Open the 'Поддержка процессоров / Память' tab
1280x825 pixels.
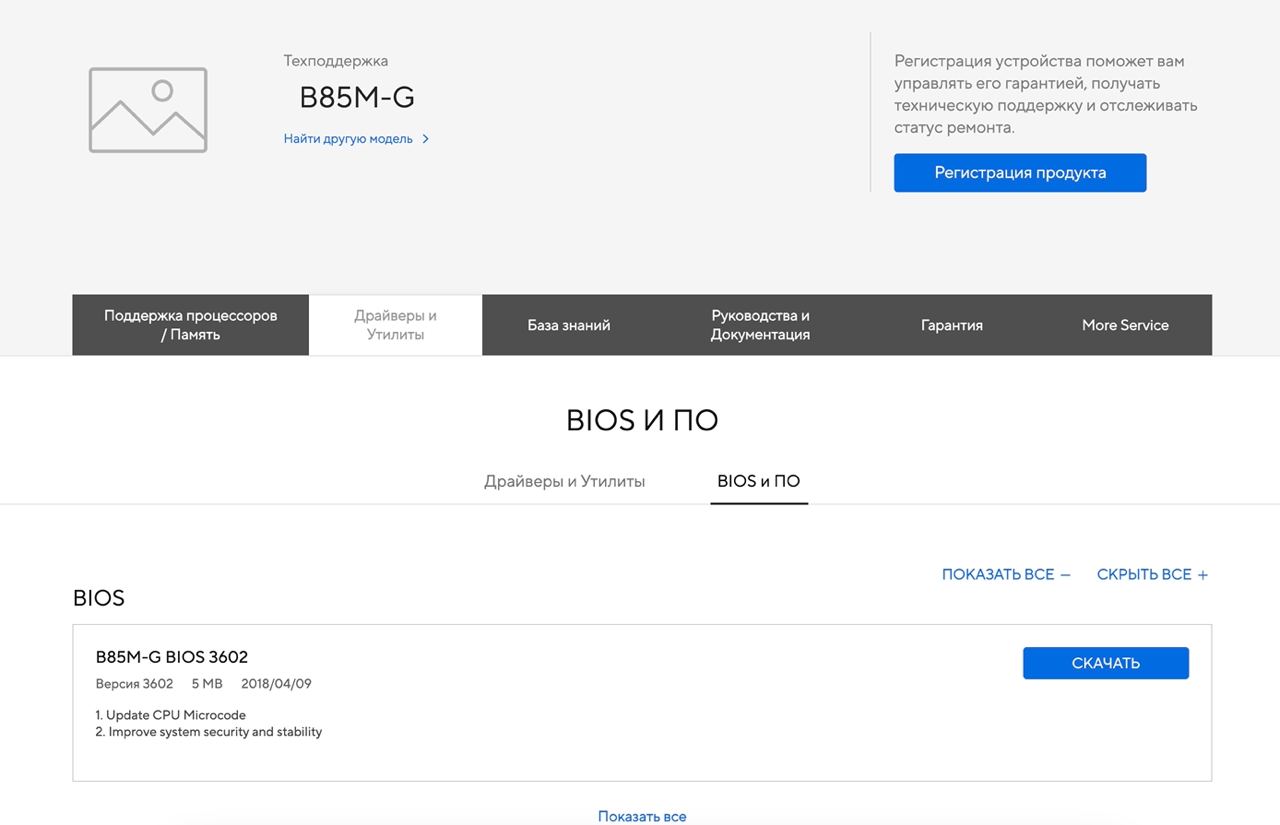[x=190, y=325]
